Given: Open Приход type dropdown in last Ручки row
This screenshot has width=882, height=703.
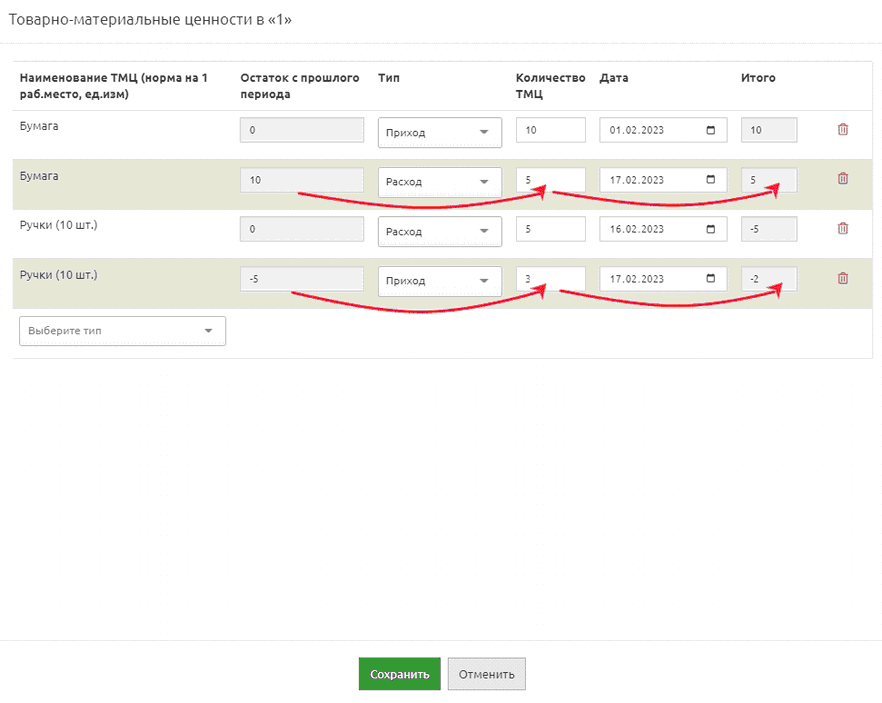Looking at the screenshot, I should point(440,281).
